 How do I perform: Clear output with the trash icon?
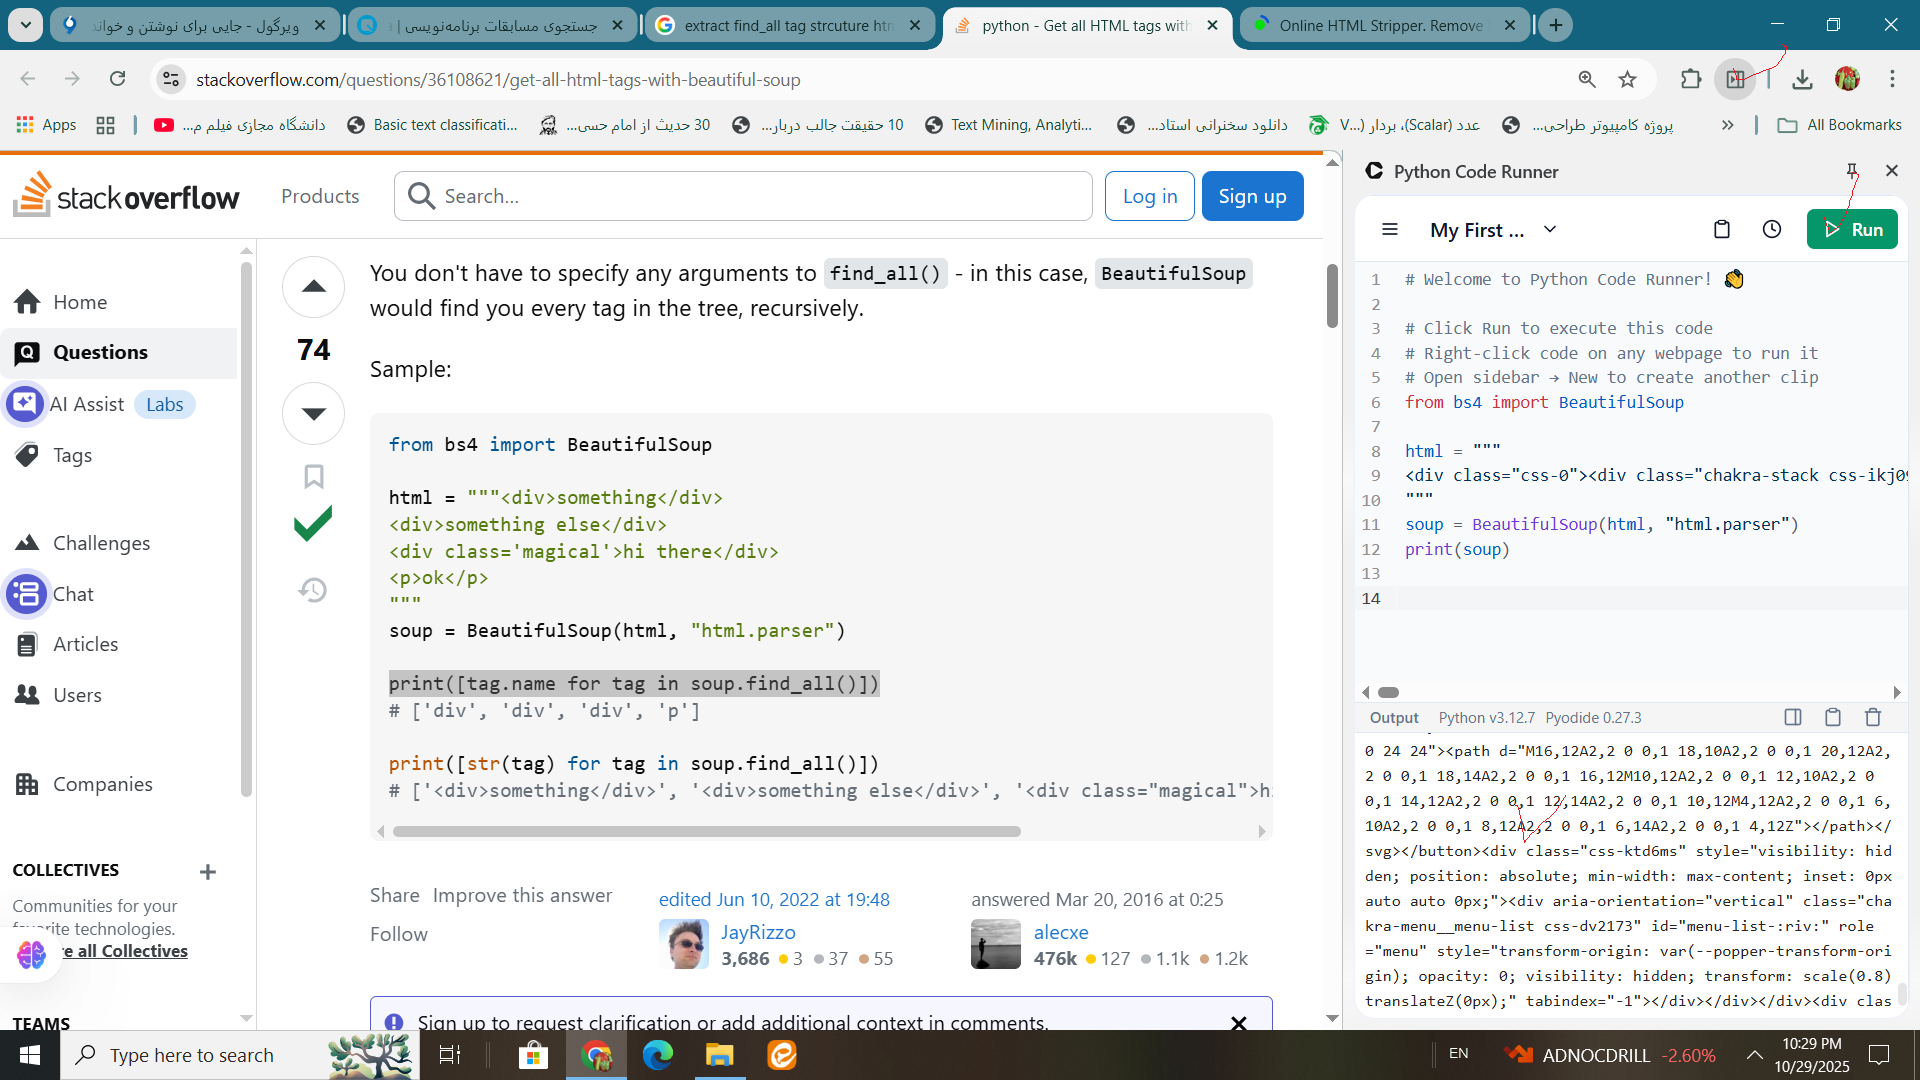1873,717
